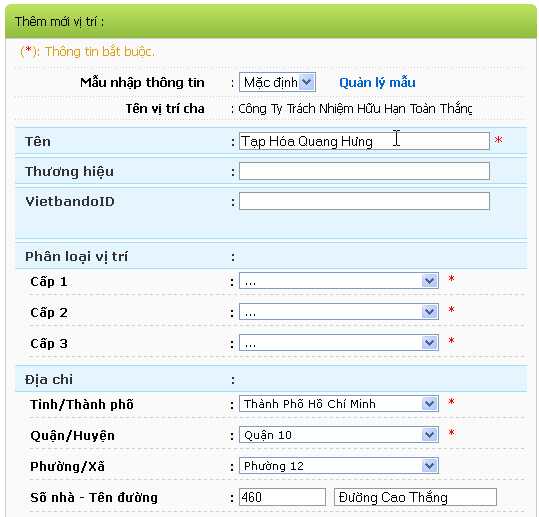Focus the Thương hiệu text field
This screenshot has width=539, height=517.
pyautogui.click(x=364, y=171)
